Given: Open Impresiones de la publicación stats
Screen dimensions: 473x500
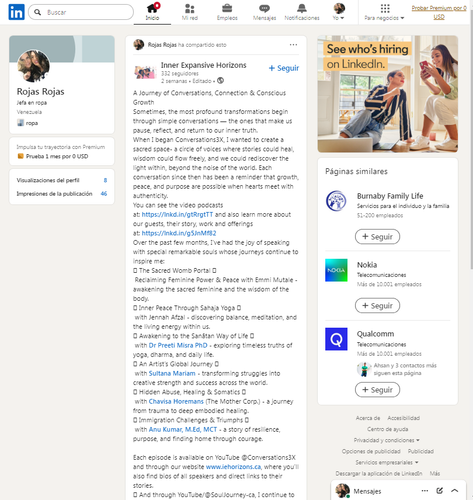Looking at the screenshot, I should point(62,194).
